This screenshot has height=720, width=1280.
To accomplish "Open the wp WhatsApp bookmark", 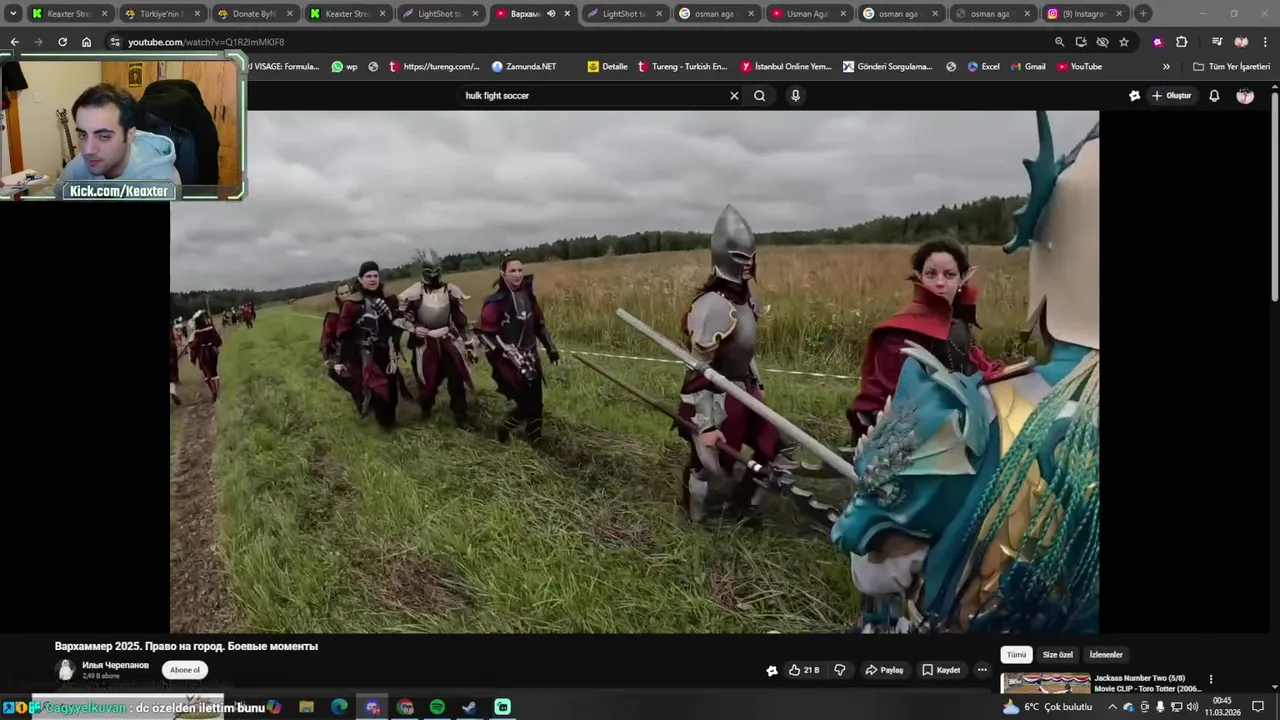I will pos(345,67).
